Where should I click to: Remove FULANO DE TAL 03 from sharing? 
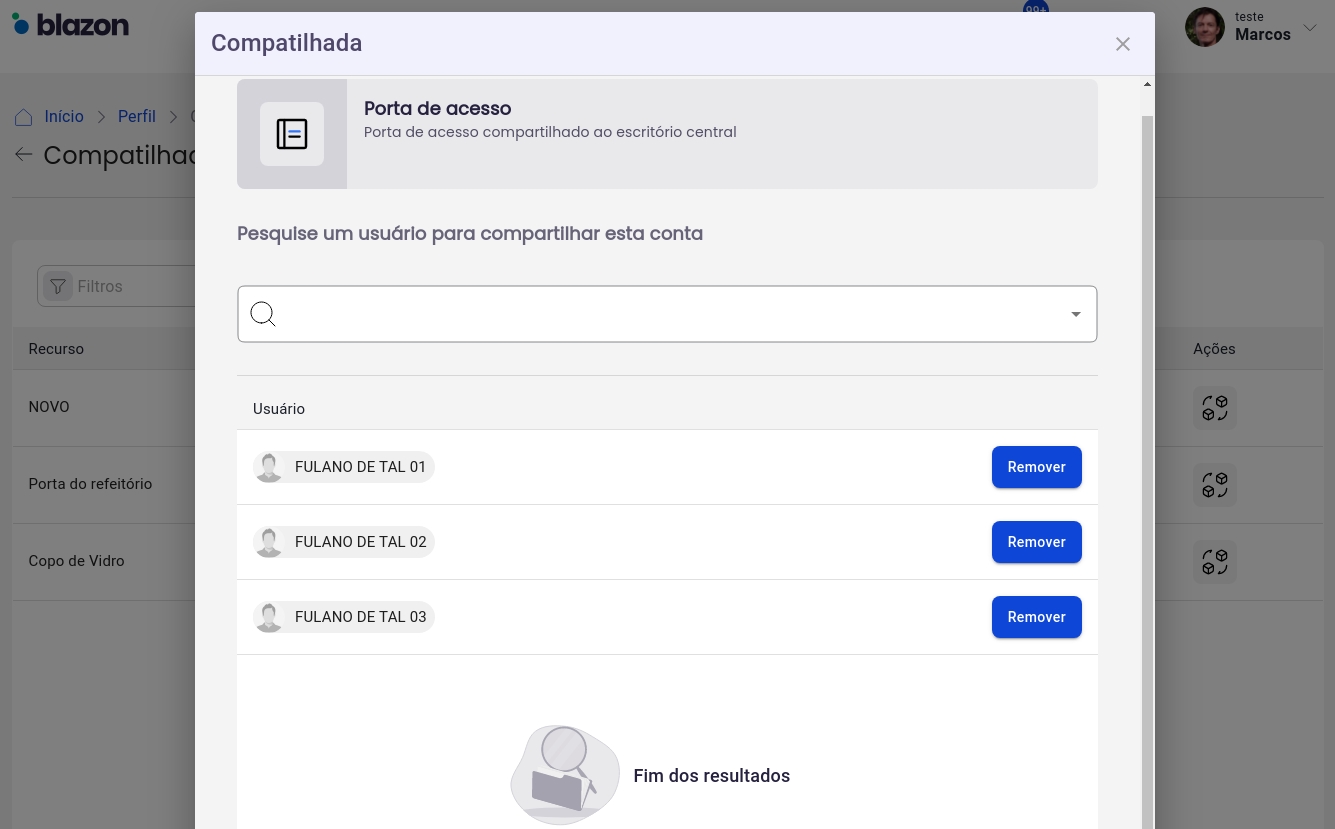click(1036, 617)
